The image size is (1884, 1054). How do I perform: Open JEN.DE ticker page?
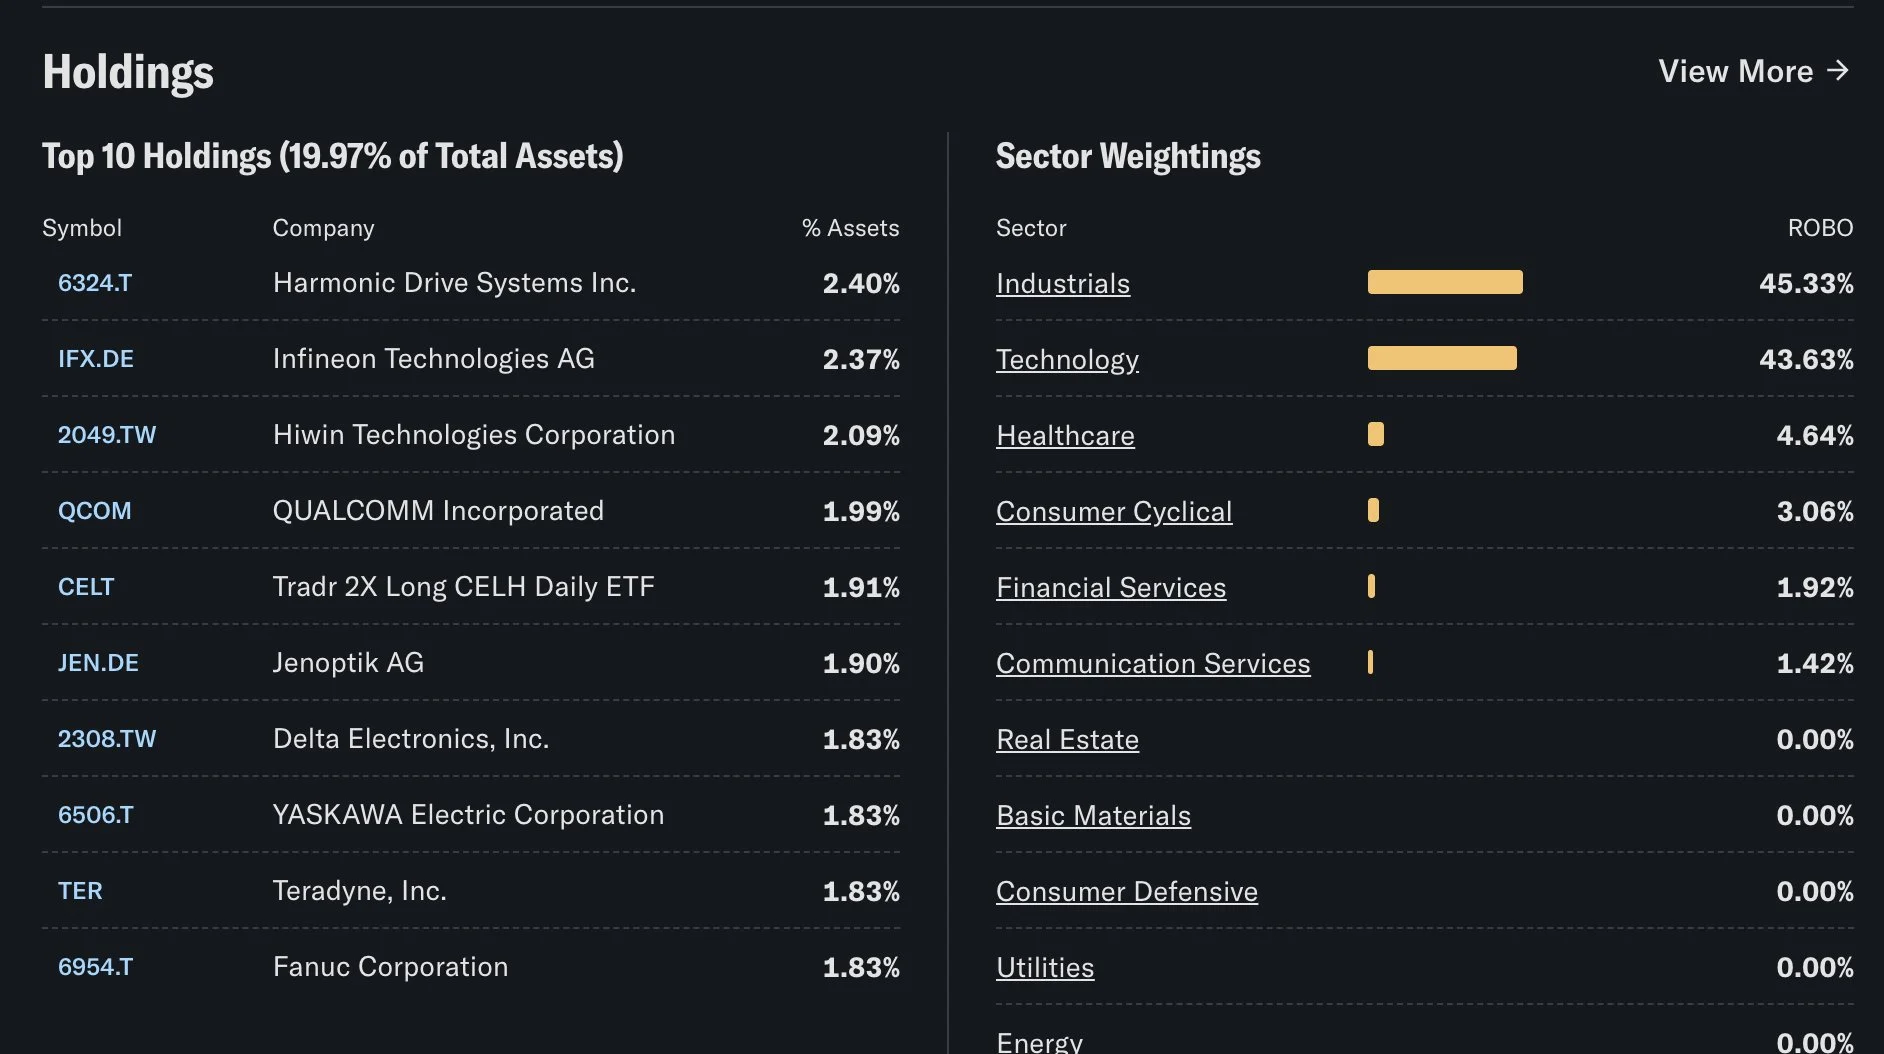pyautogui.click(x=98, y=663)
